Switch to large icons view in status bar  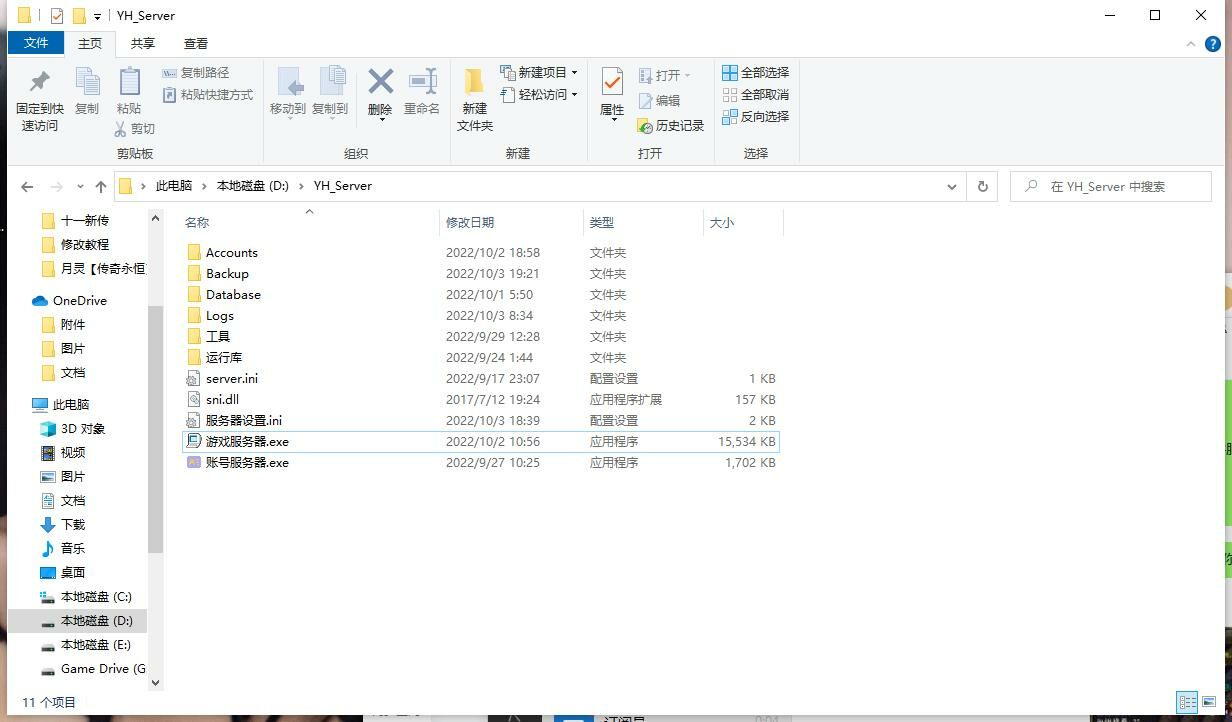pyautogui.click(x=1211, y=702)
